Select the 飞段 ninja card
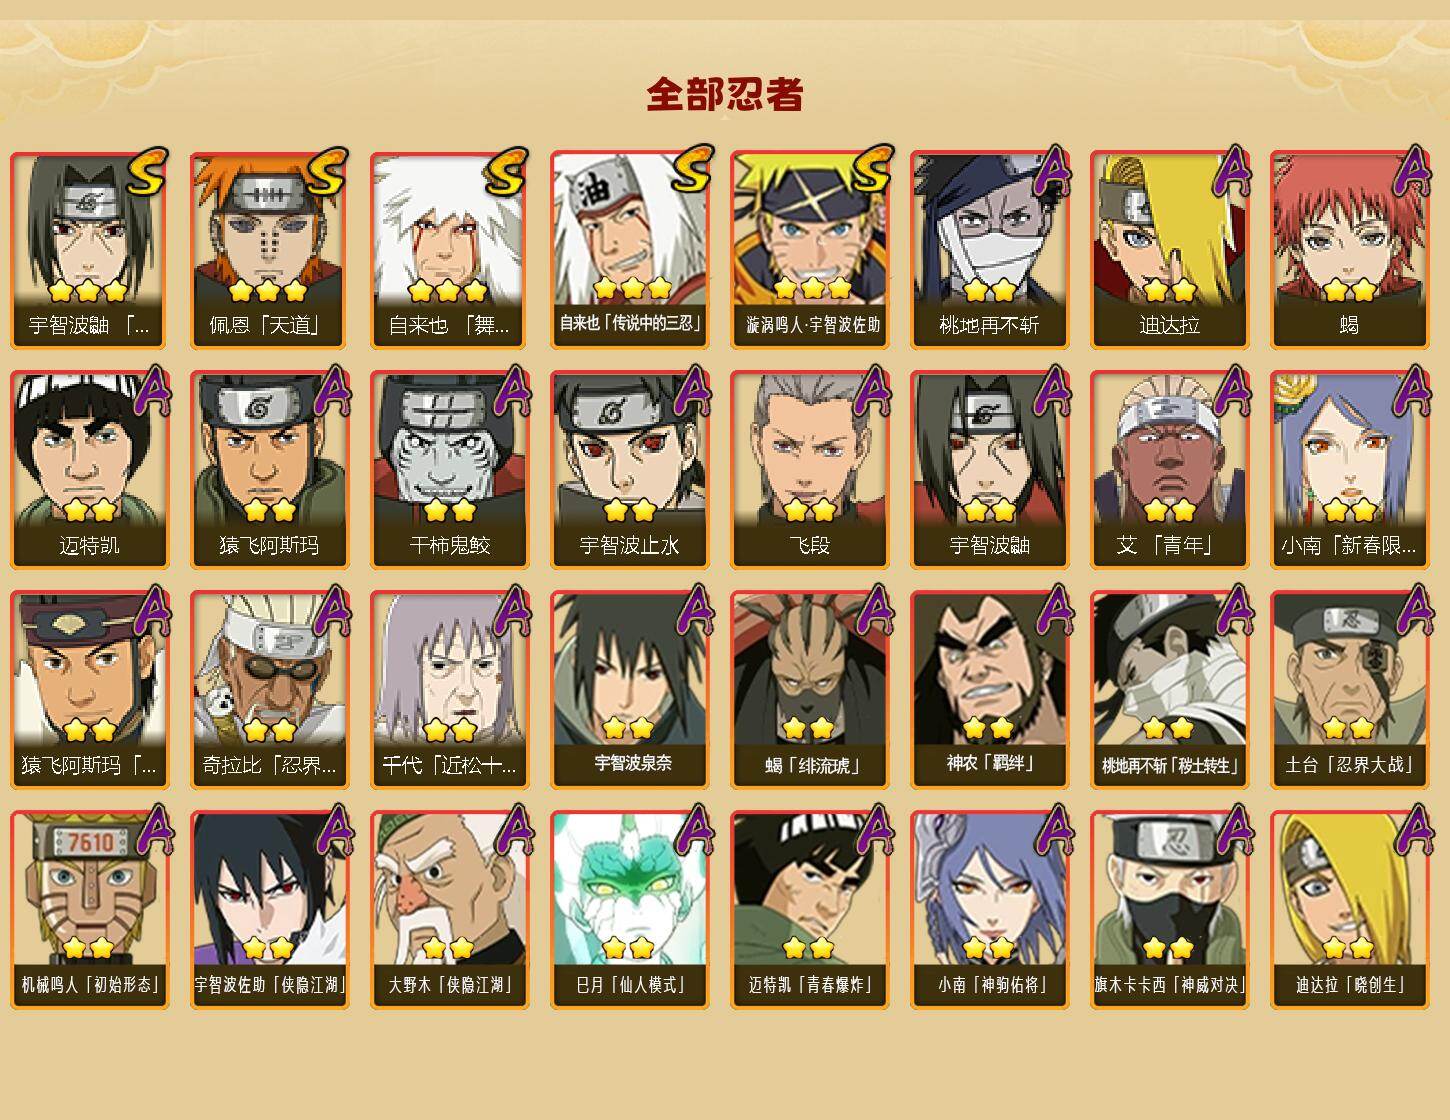 809,470
